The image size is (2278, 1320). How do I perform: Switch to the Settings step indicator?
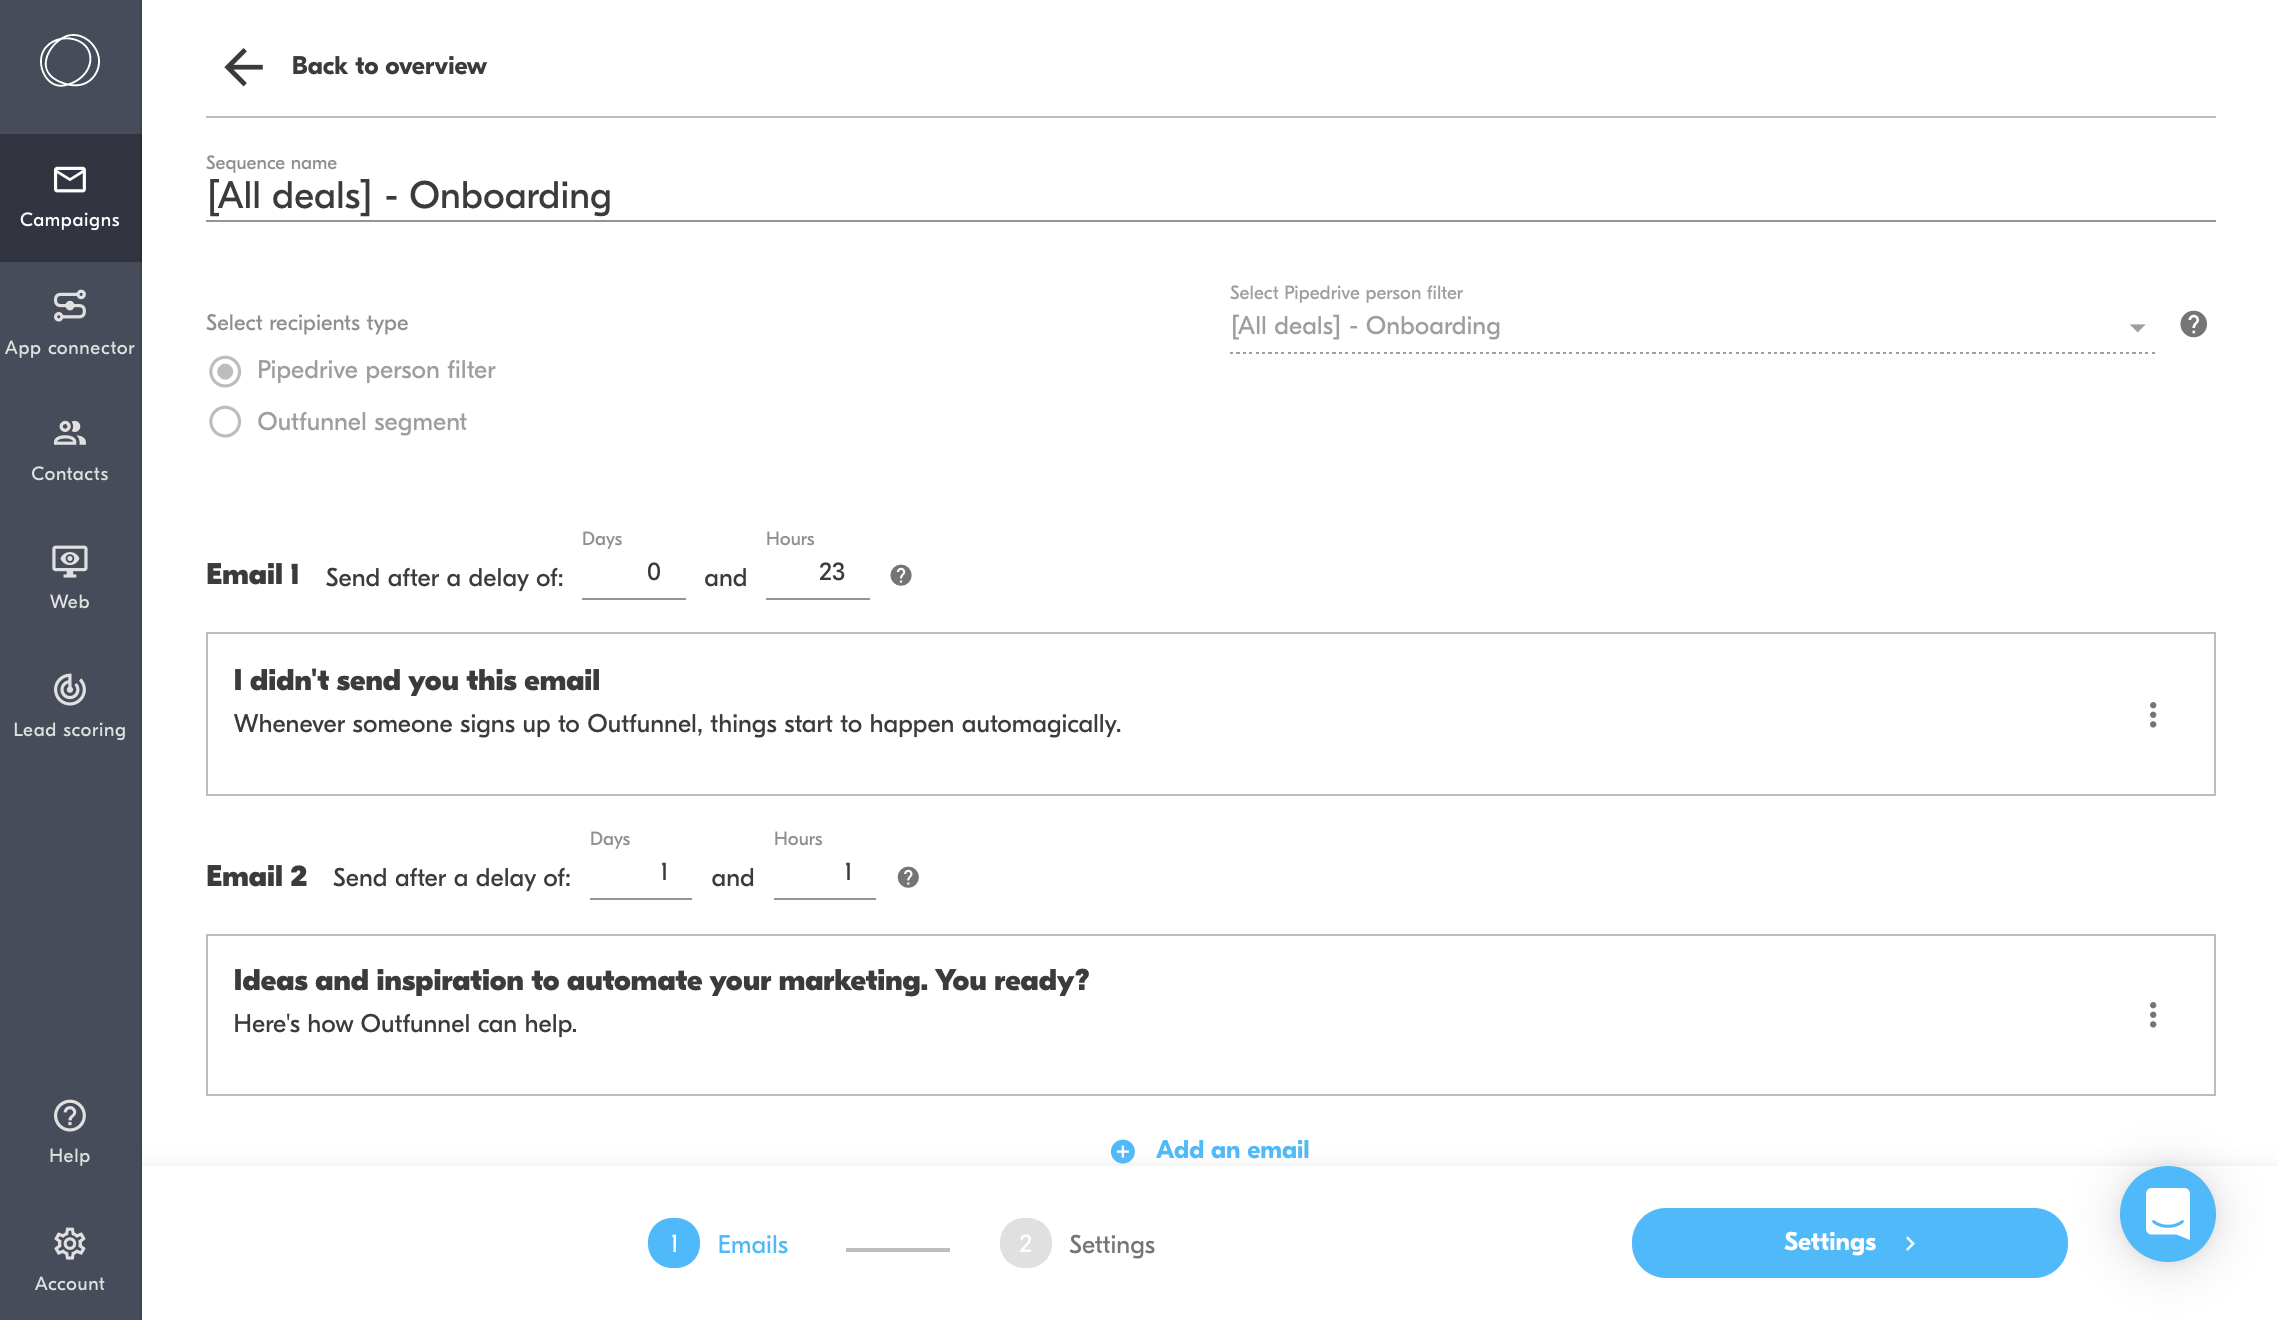(1077, 1243)
